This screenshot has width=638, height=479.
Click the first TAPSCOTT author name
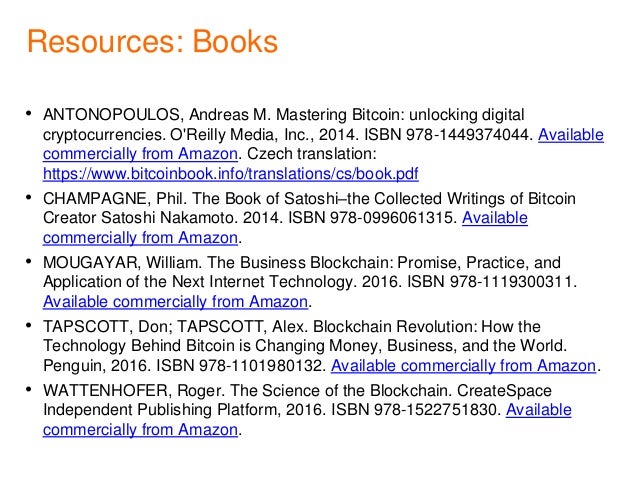[88, 327]
